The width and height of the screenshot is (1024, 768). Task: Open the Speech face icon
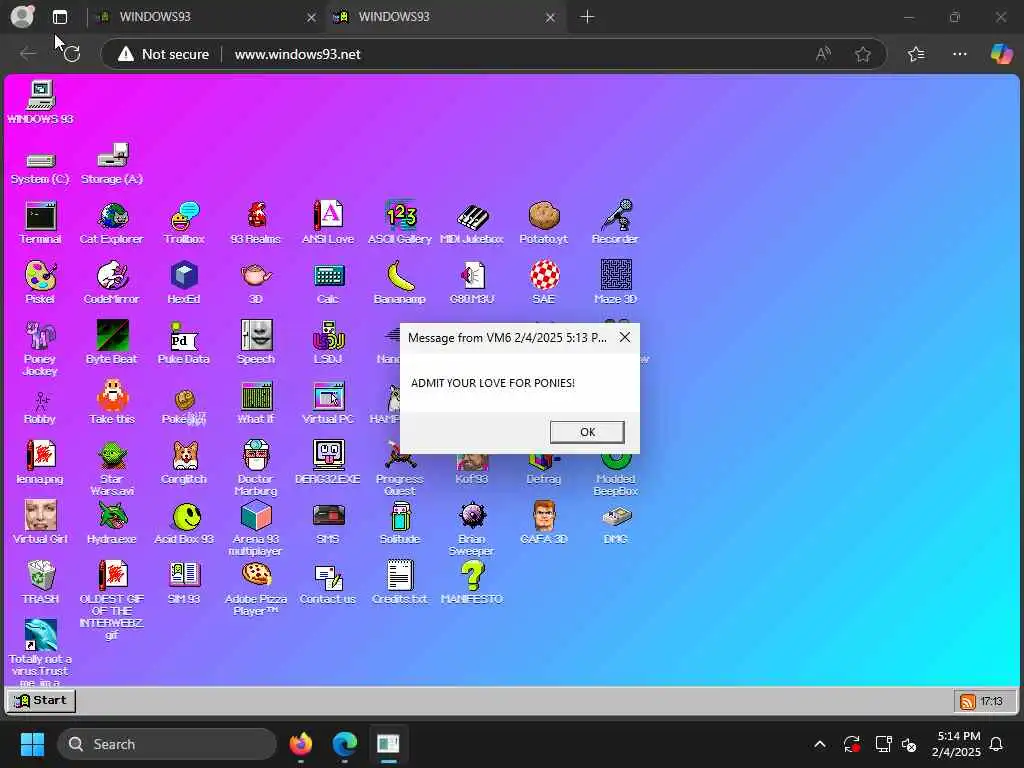pos(256,343)
